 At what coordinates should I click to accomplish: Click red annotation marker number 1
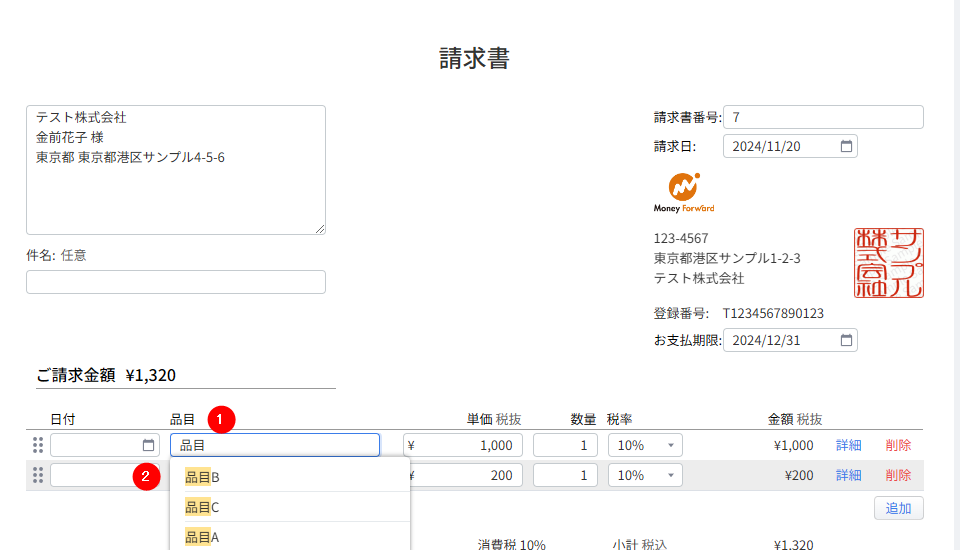tap(221, 418)
